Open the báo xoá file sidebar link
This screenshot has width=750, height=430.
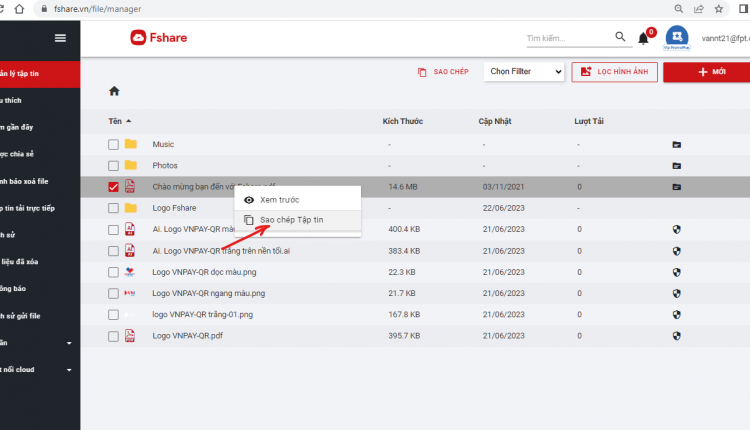click(x=40, y=181)
